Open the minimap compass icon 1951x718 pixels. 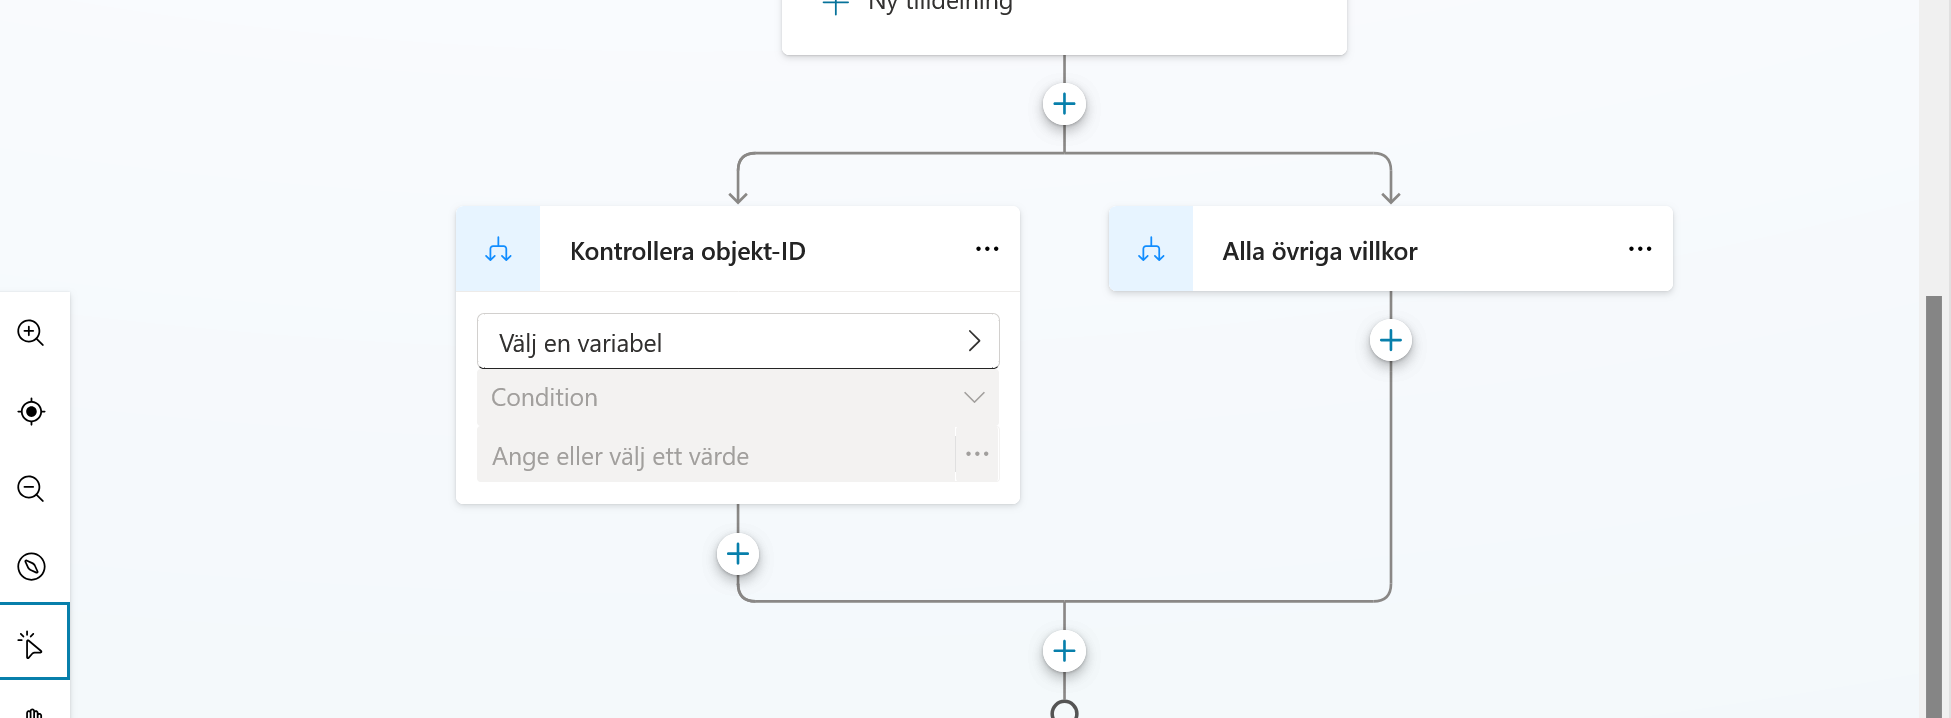coord(31,567)
